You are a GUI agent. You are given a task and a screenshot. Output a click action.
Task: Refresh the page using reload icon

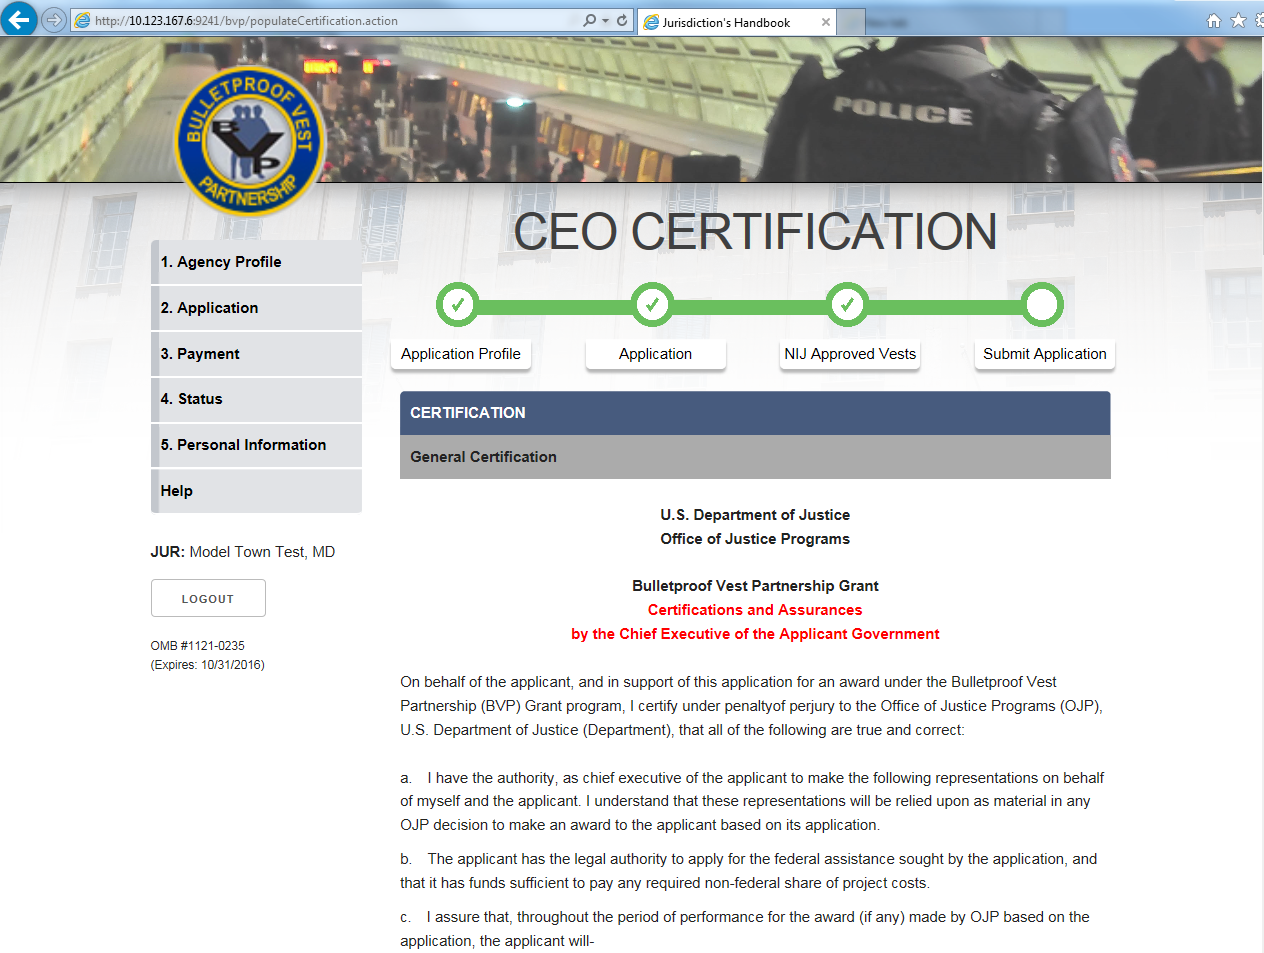[x=622, y=20]
